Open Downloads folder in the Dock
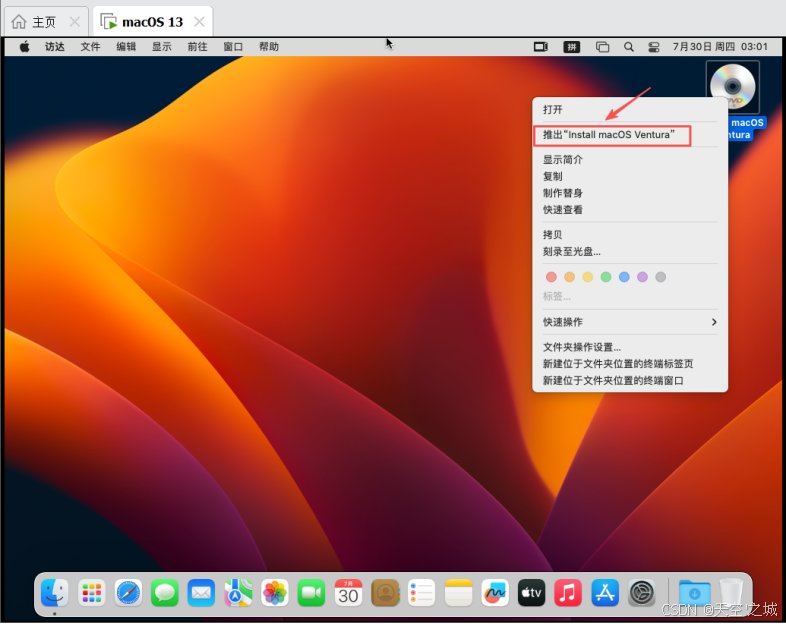The width and height of the screenshot is (786, 624). [x=694, y=593]
